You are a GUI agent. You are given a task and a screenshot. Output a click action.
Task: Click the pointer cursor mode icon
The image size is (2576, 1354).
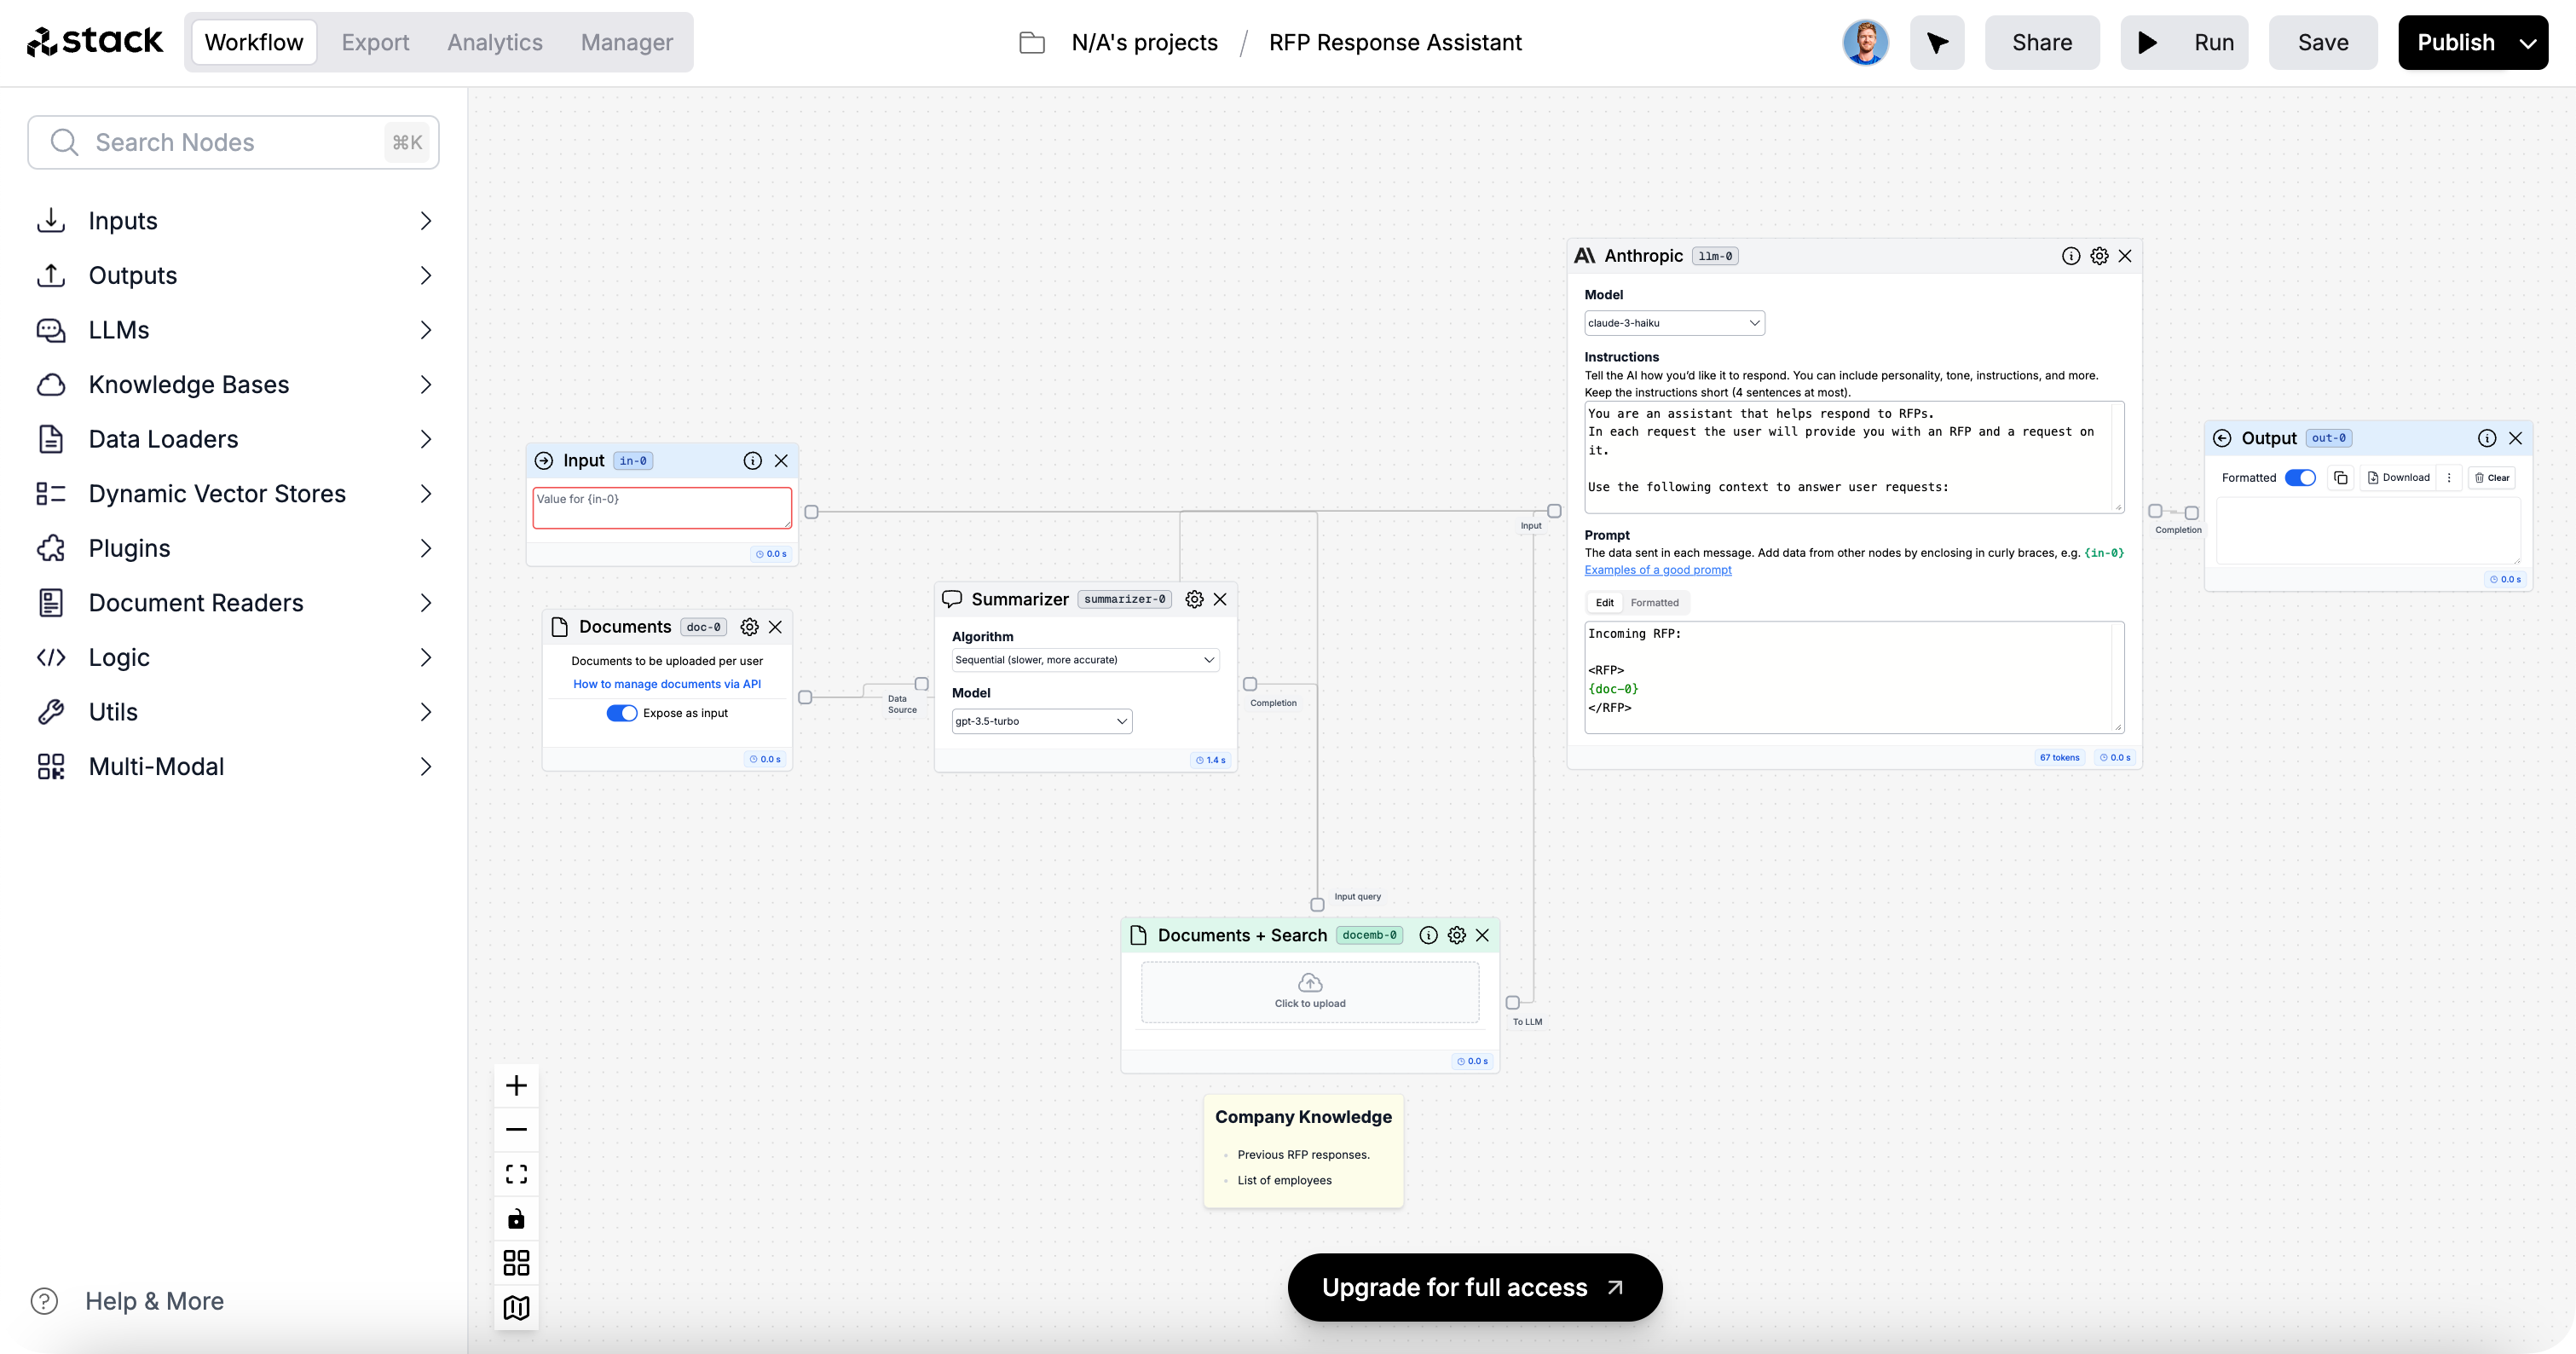point(1937,43)
